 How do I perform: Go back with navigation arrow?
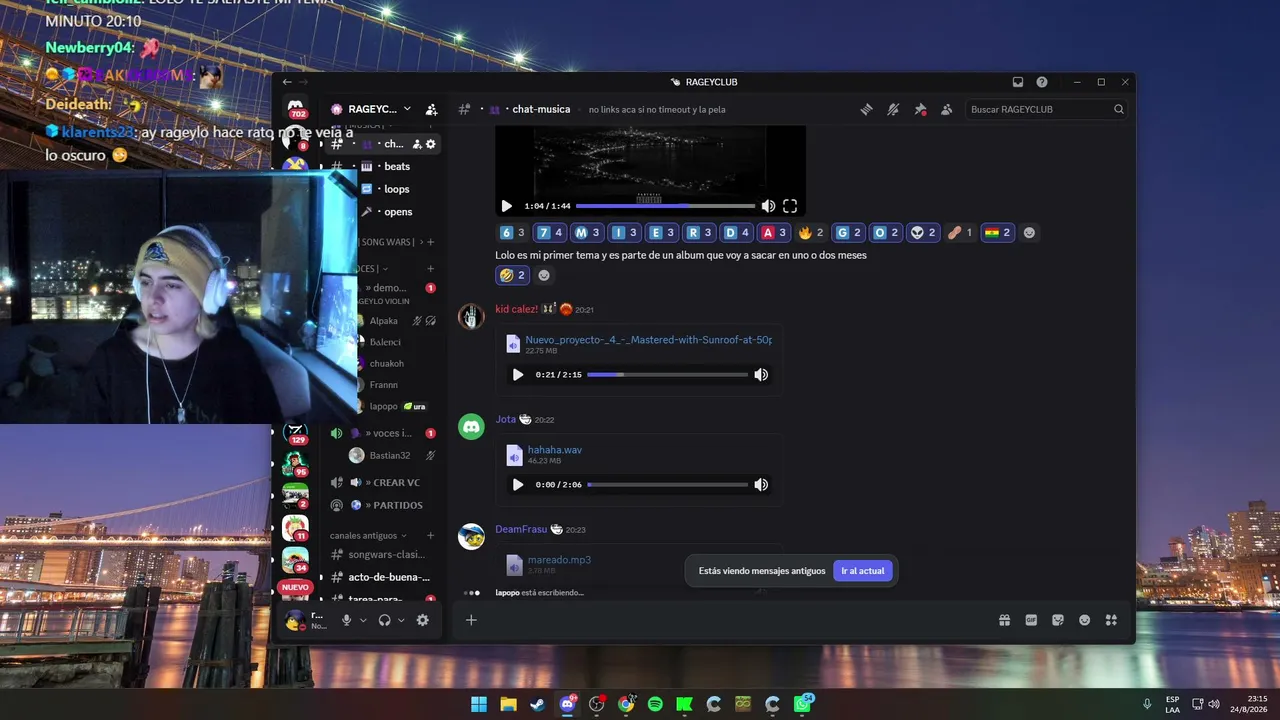pyautogui.click(x=287, y=82)
